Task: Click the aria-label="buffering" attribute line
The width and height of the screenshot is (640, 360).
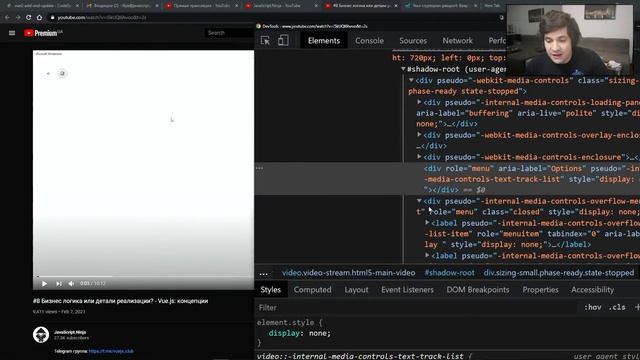Action: point(464,113)
